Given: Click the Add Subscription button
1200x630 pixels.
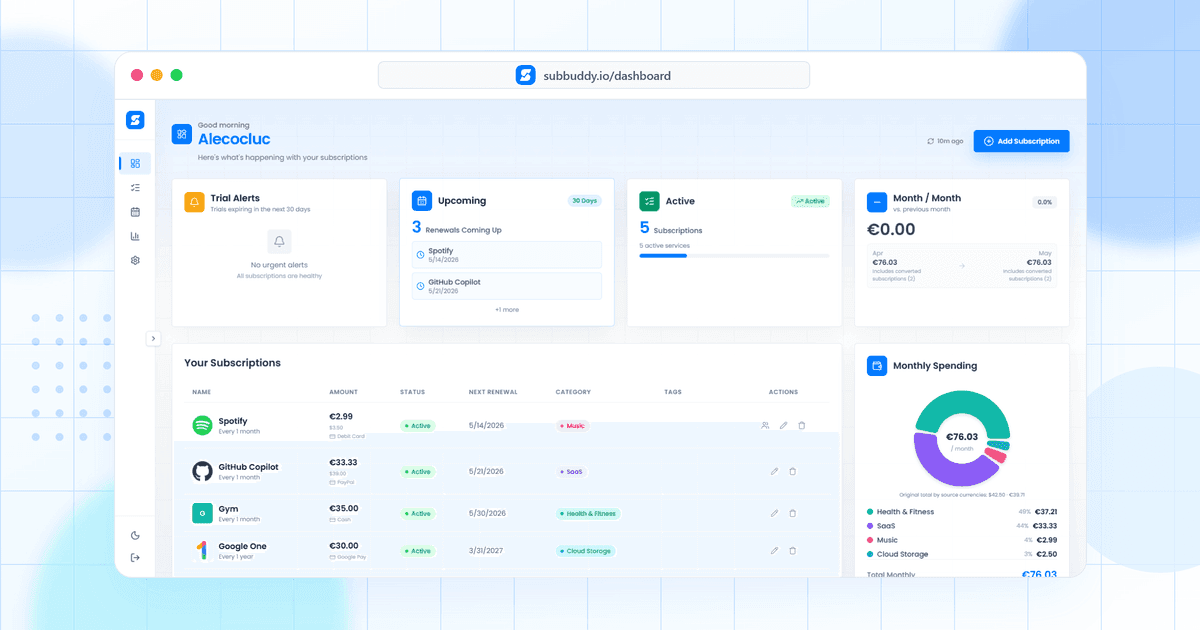Looking at the screenshot, I should point(1022,141).
